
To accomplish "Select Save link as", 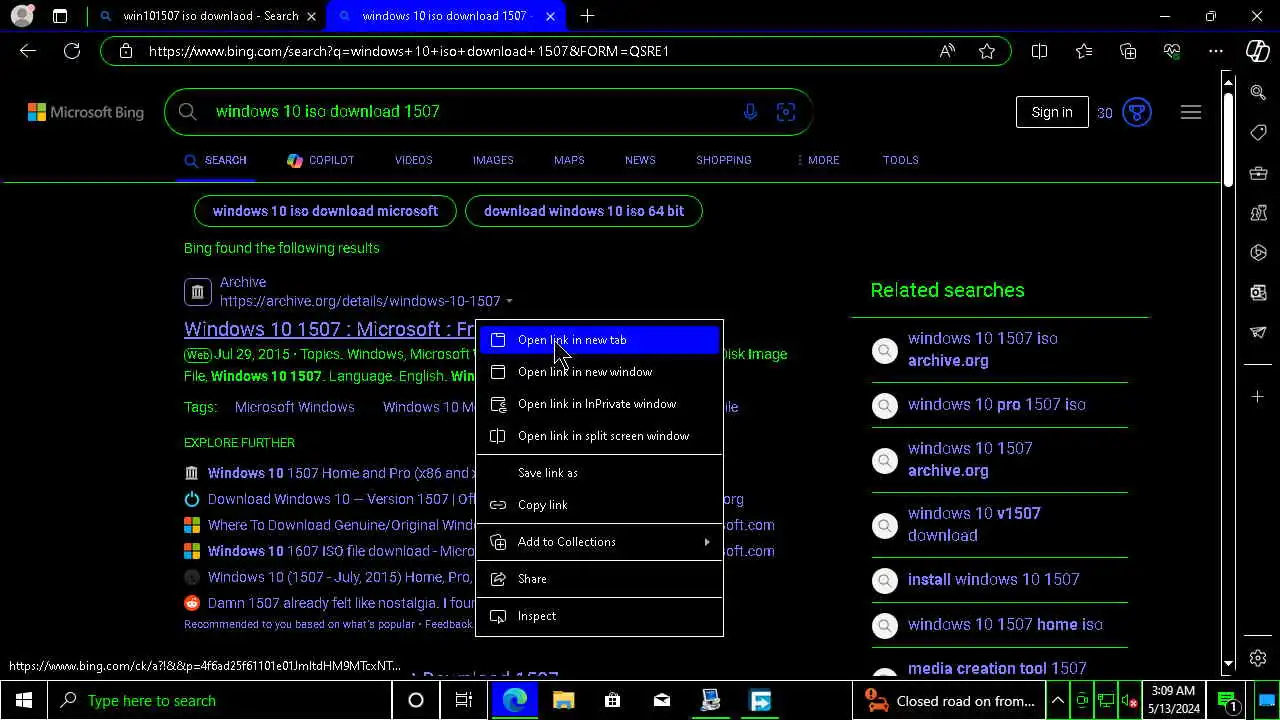I will pos(599,473).
